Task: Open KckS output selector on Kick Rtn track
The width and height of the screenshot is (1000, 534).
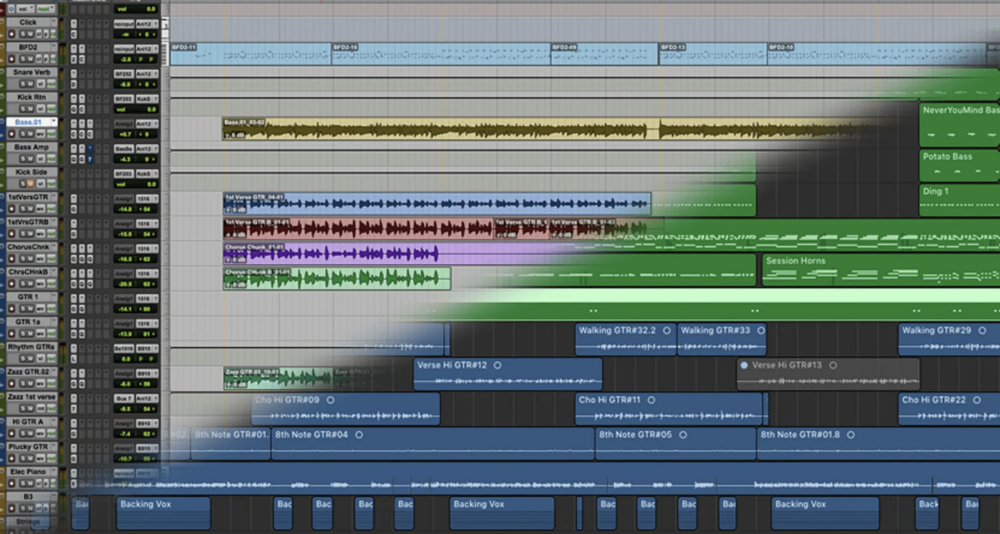Action: (145, 98)
